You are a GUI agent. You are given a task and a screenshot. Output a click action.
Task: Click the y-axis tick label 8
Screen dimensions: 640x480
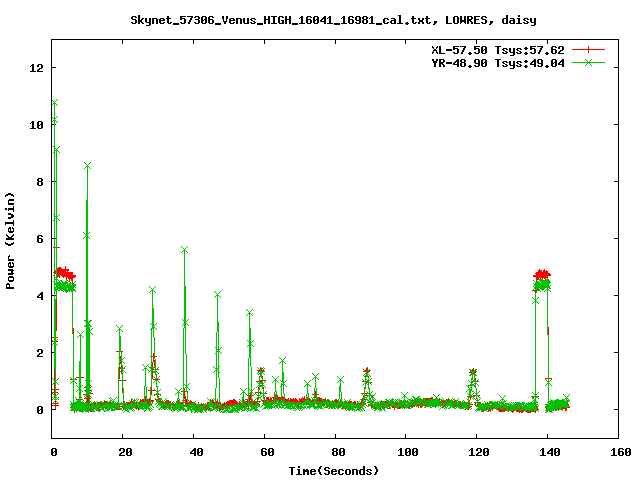40,182
